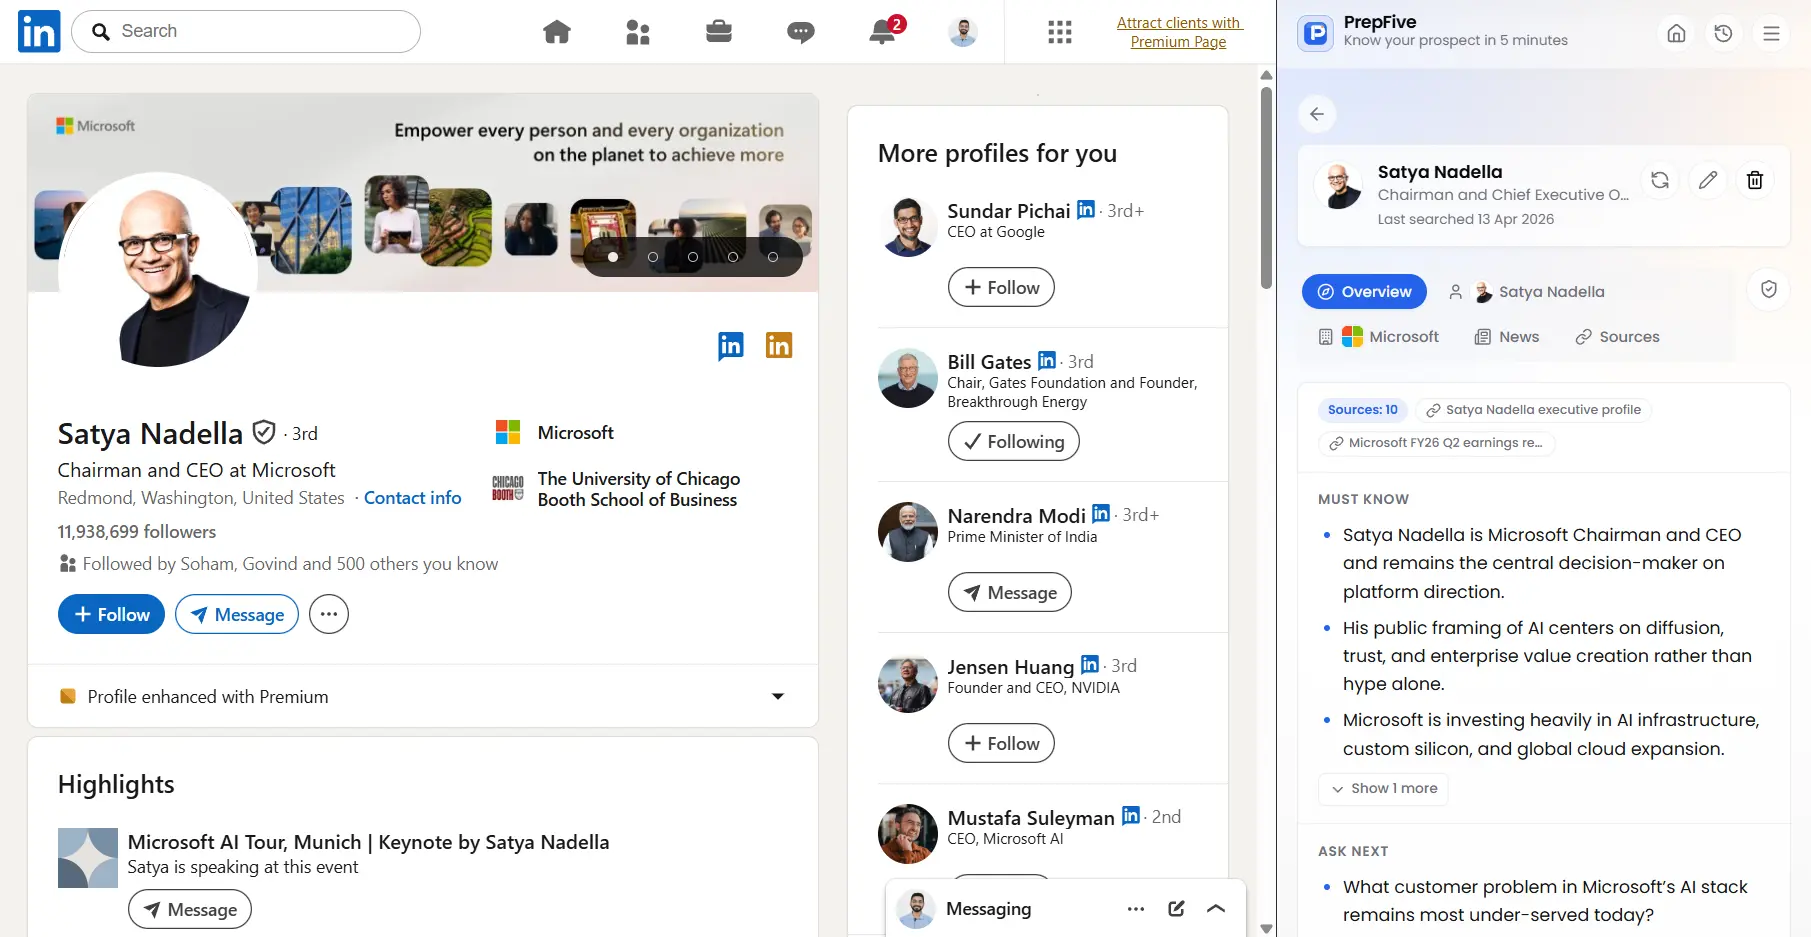Open PrepFive hamburger menu
This screenshot has width=1811, height=937.
click(x=1771, y=33)
